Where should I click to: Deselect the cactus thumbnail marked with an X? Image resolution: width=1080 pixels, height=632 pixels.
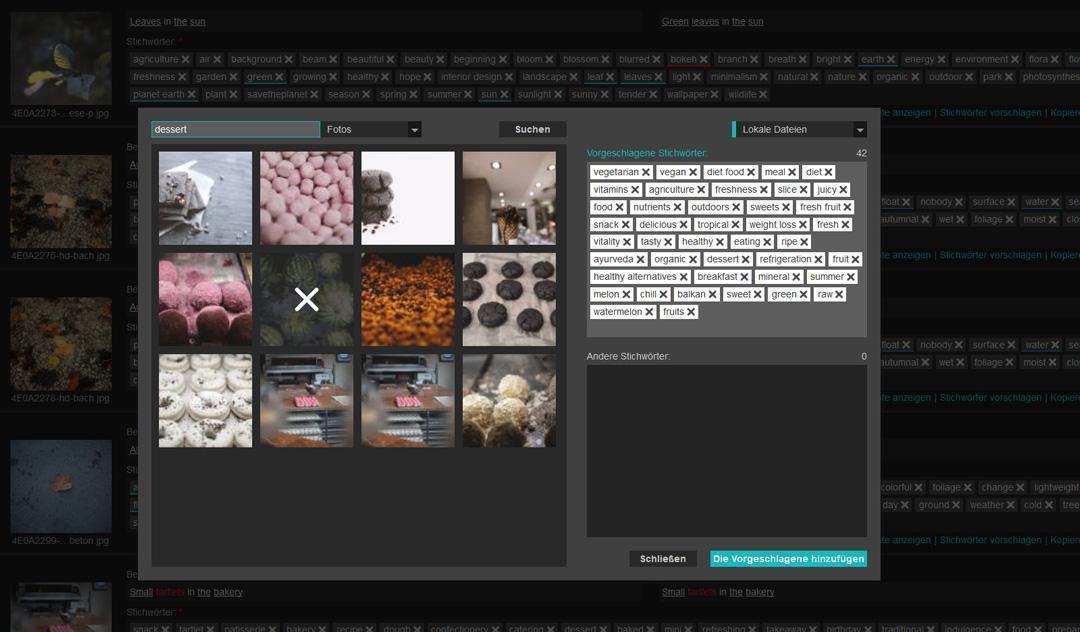point(306,297)
